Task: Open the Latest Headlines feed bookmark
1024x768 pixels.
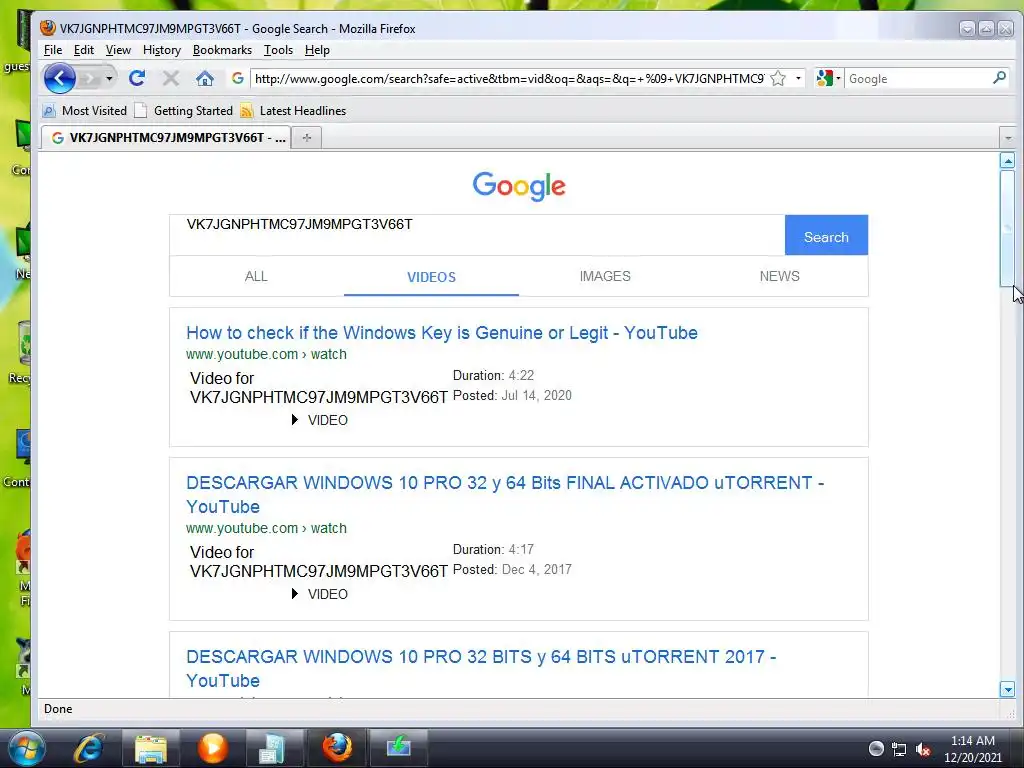Action: pos(293,111)
